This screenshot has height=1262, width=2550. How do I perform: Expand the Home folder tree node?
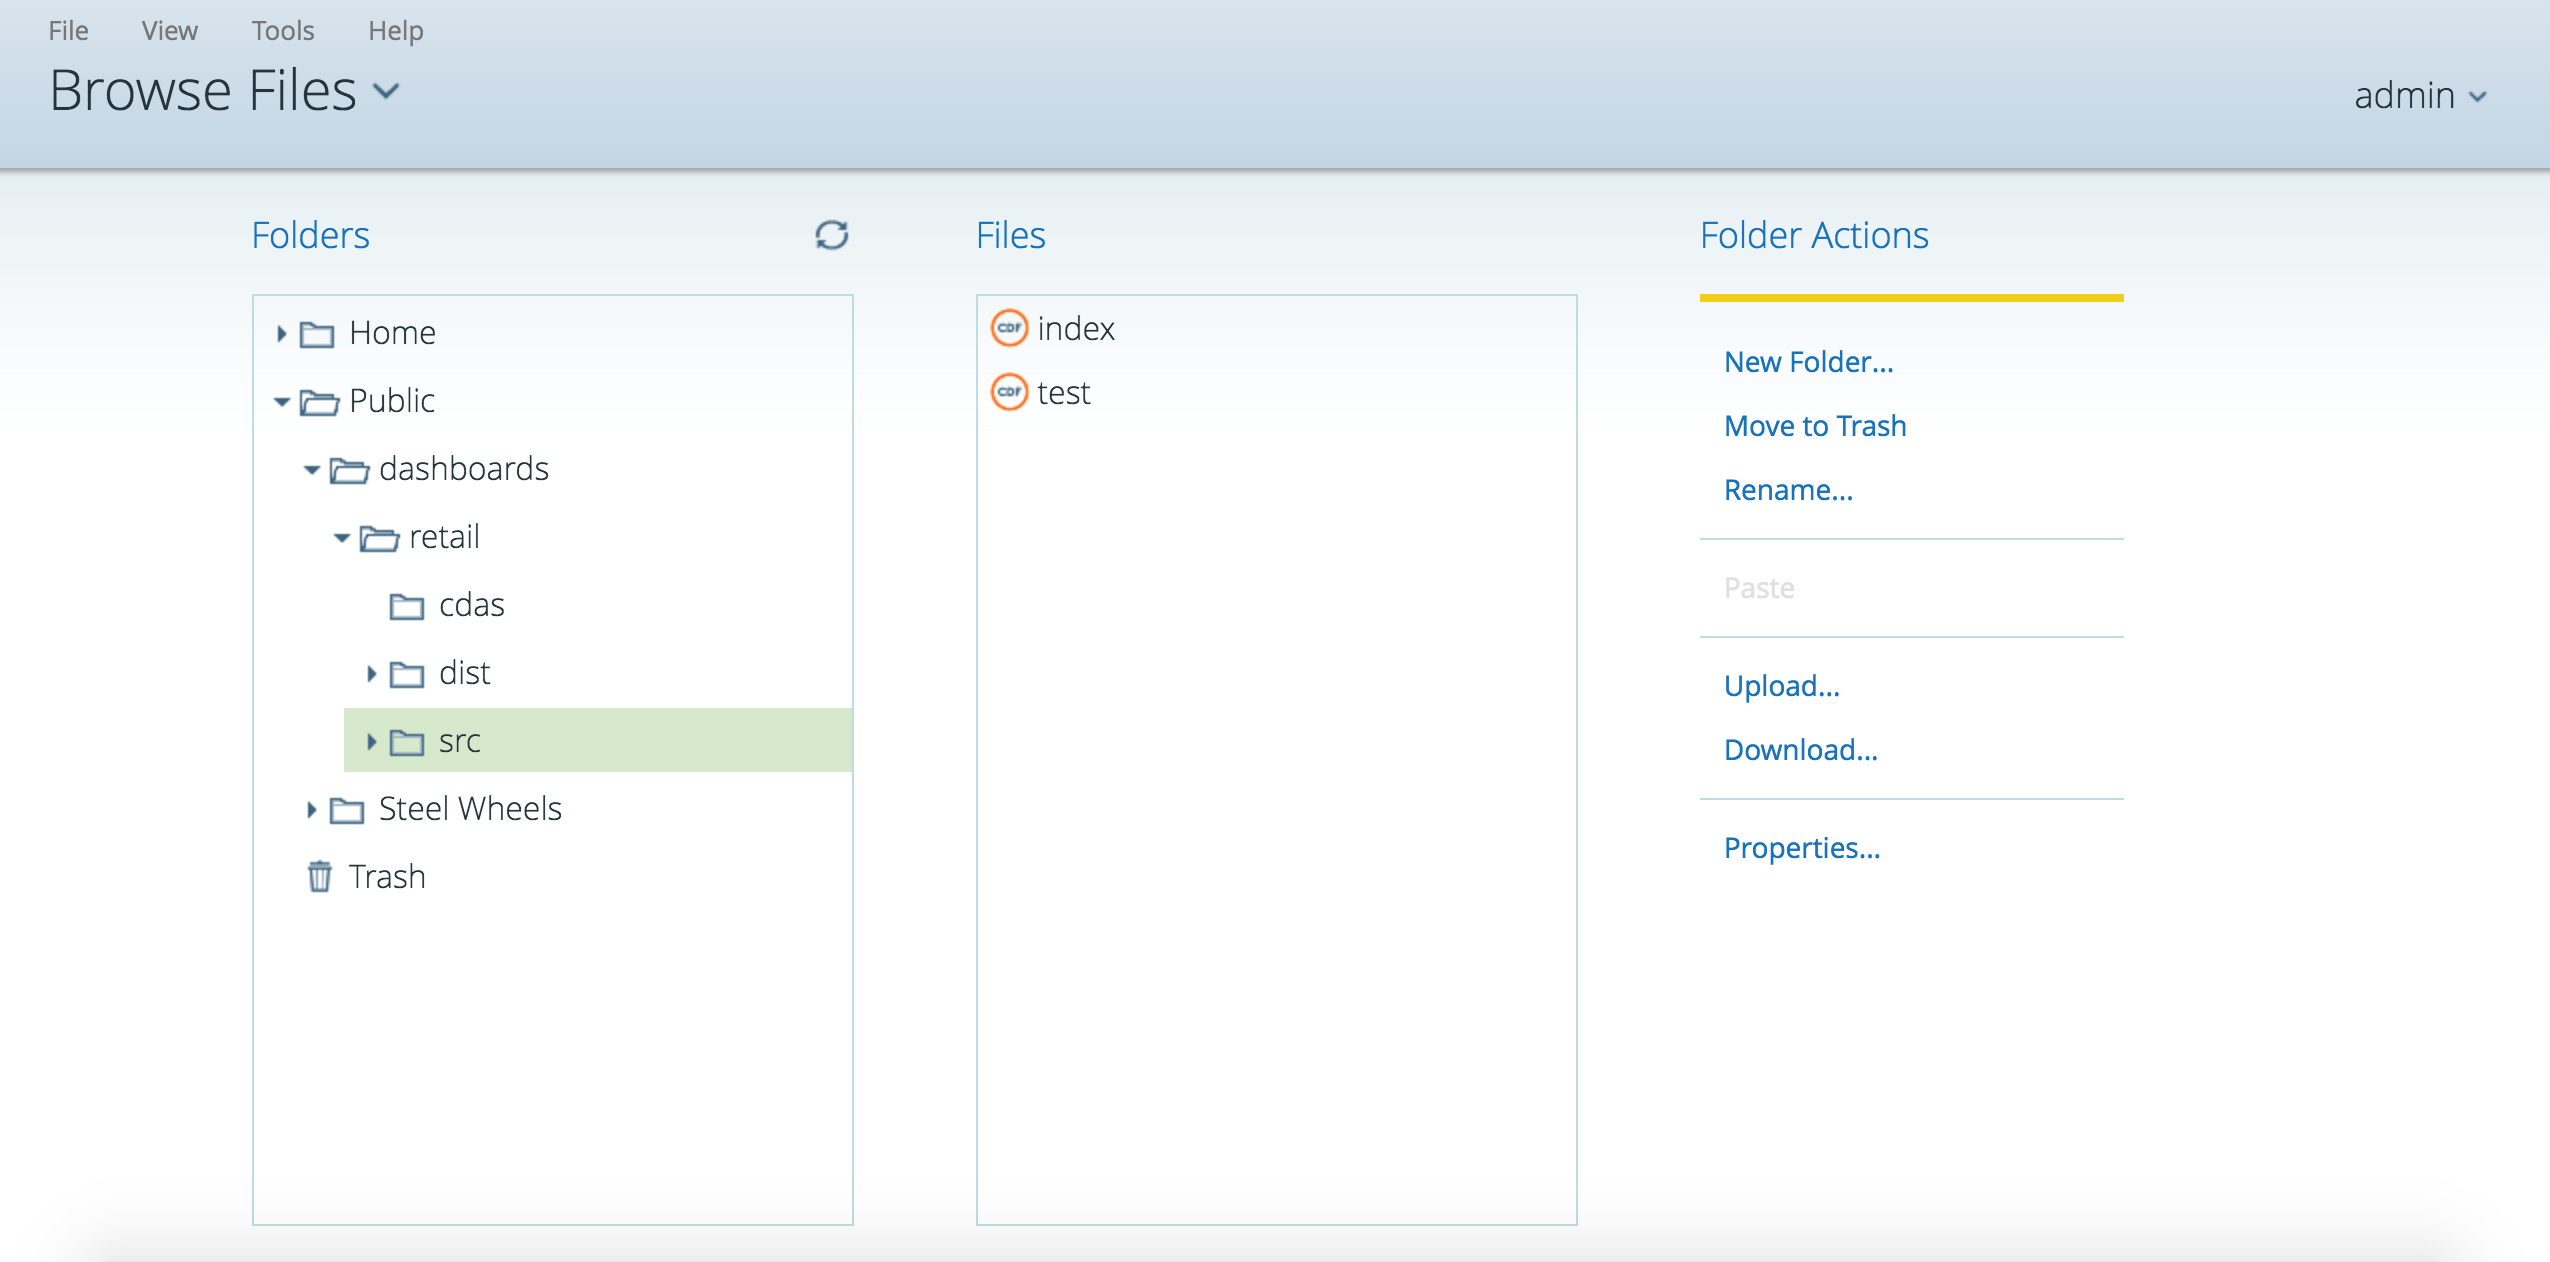click(282, 333)
